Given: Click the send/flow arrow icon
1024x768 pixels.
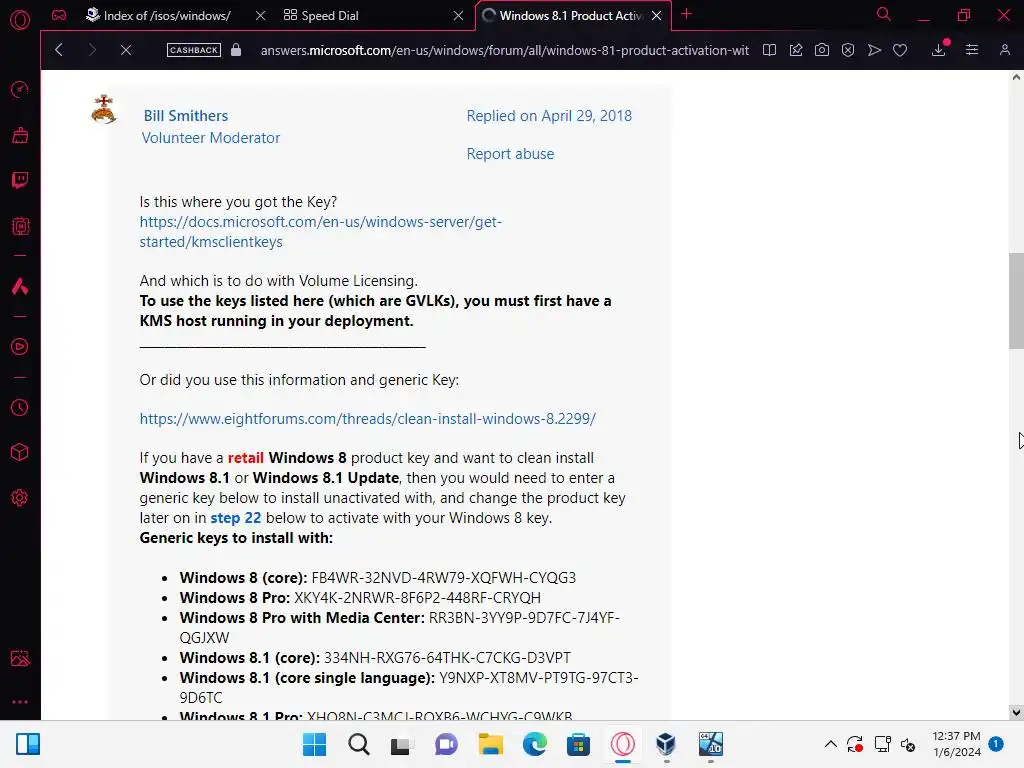Looking at the screenshot, I should [874, 50].
